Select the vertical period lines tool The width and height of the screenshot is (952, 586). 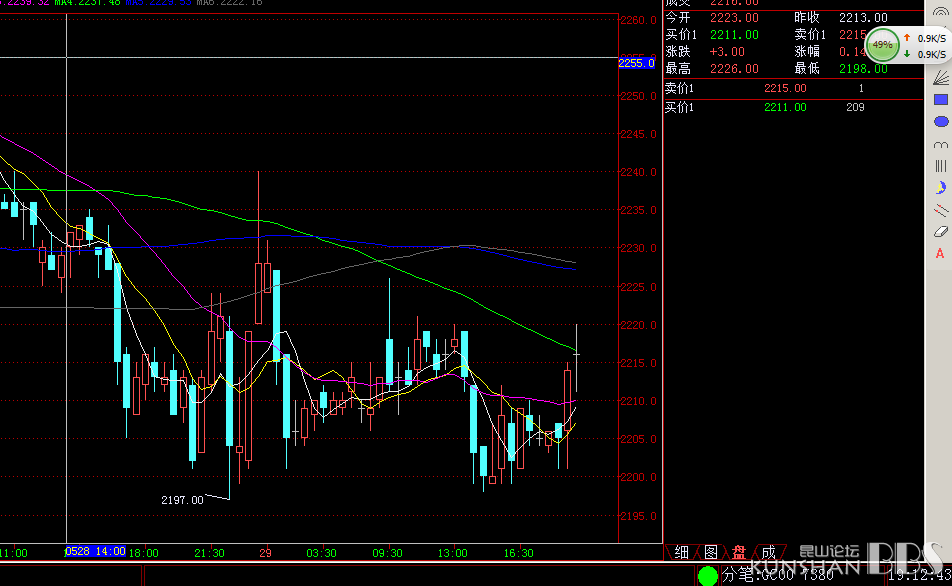click(940, 166)
